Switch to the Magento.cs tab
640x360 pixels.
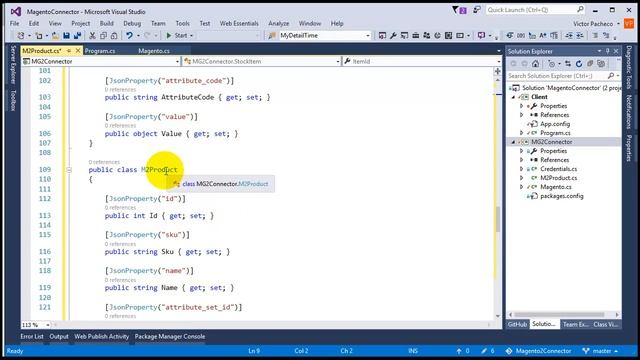[154, 51]
